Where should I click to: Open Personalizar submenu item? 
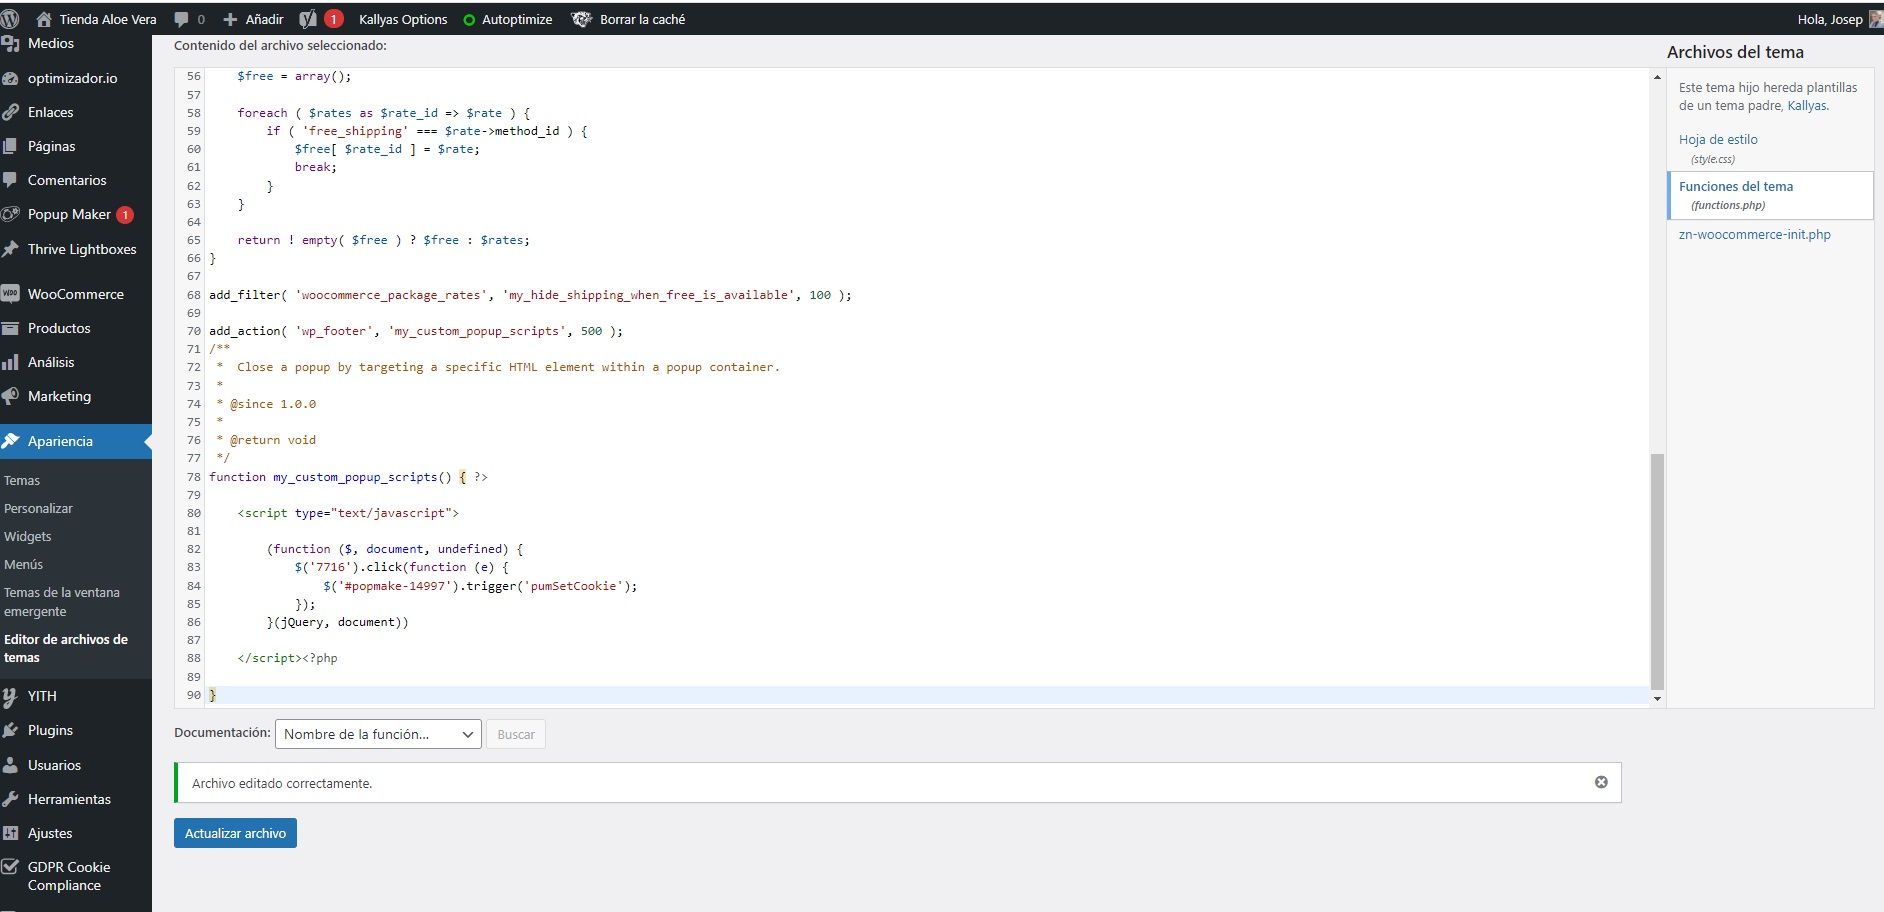click(38, 508)
